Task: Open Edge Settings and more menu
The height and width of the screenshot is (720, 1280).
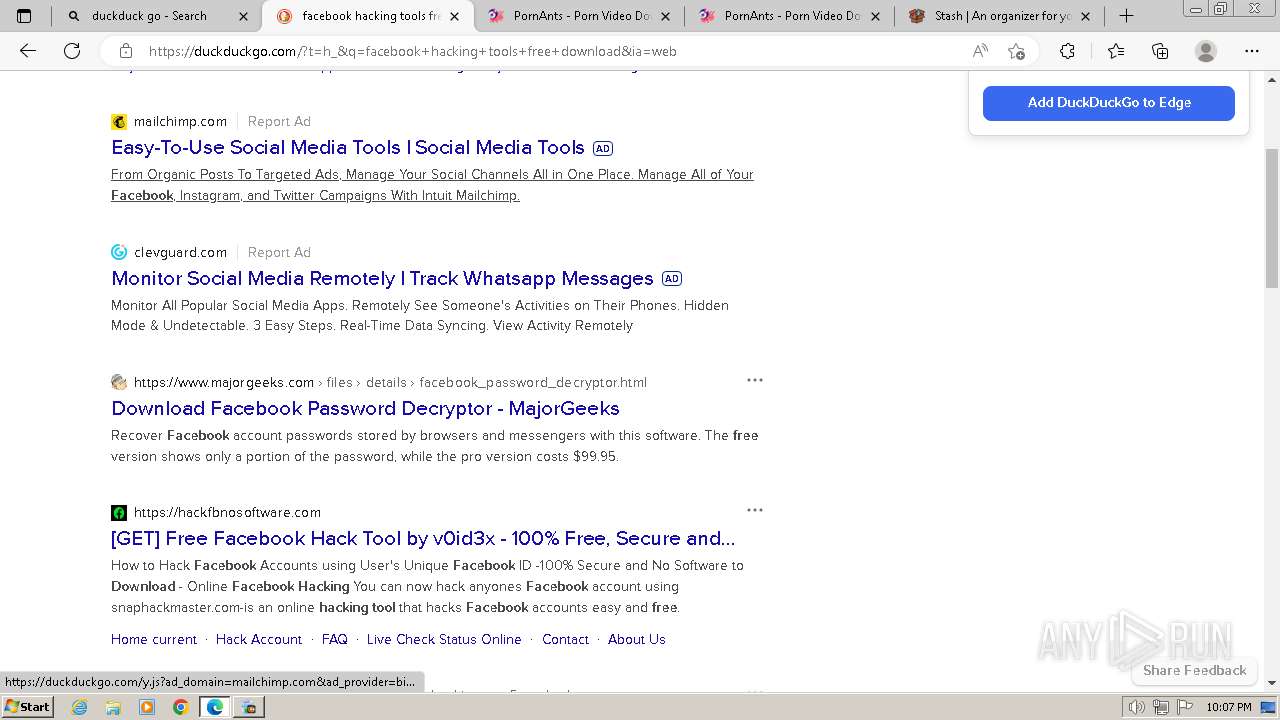Action: tap(1252, 51)
